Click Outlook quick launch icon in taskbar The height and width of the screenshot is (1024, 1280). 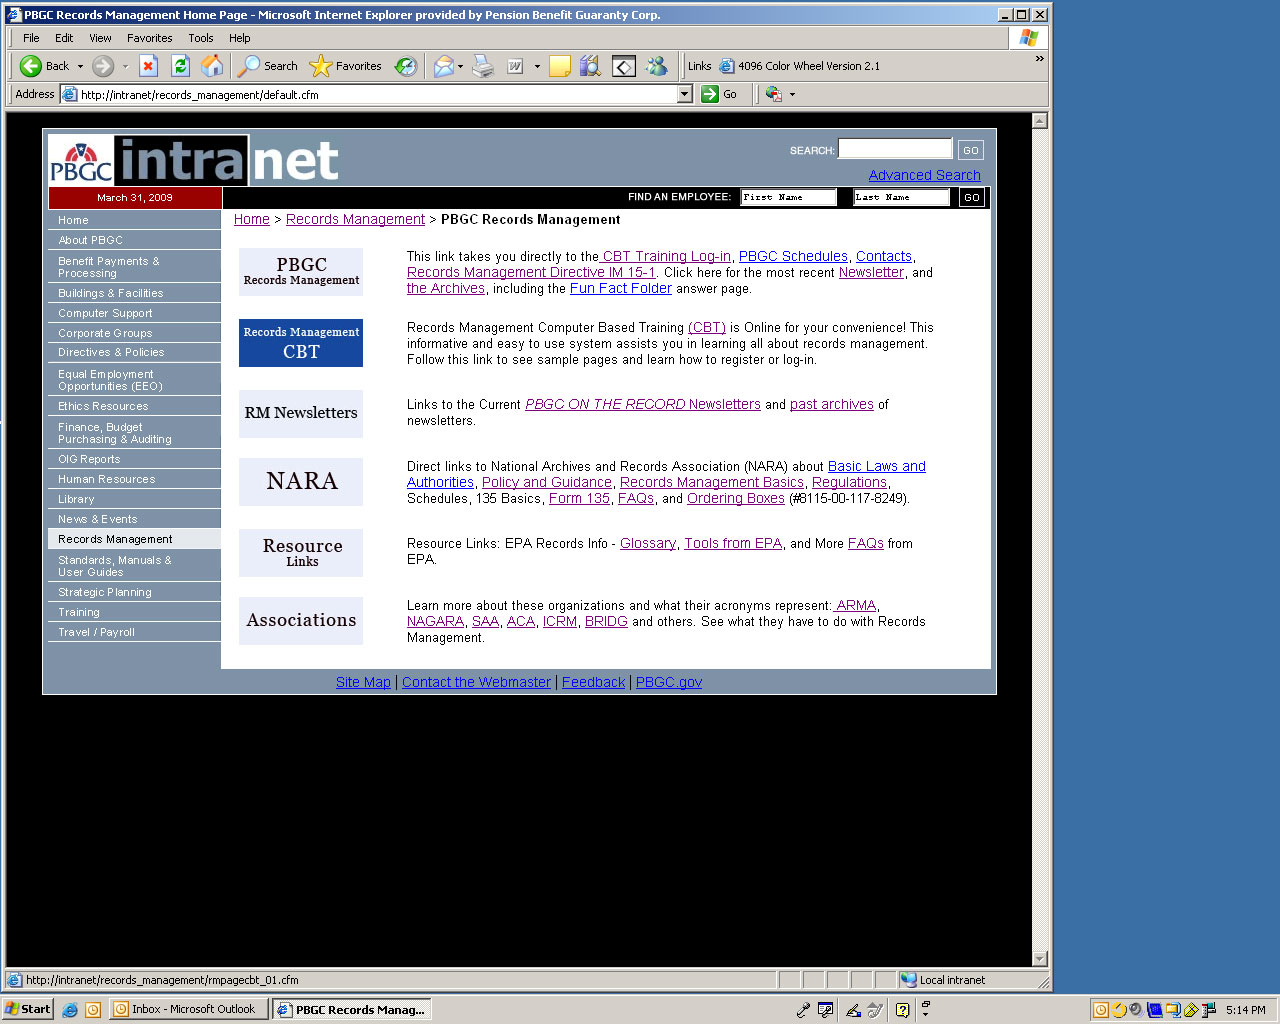click(93, 1010)
